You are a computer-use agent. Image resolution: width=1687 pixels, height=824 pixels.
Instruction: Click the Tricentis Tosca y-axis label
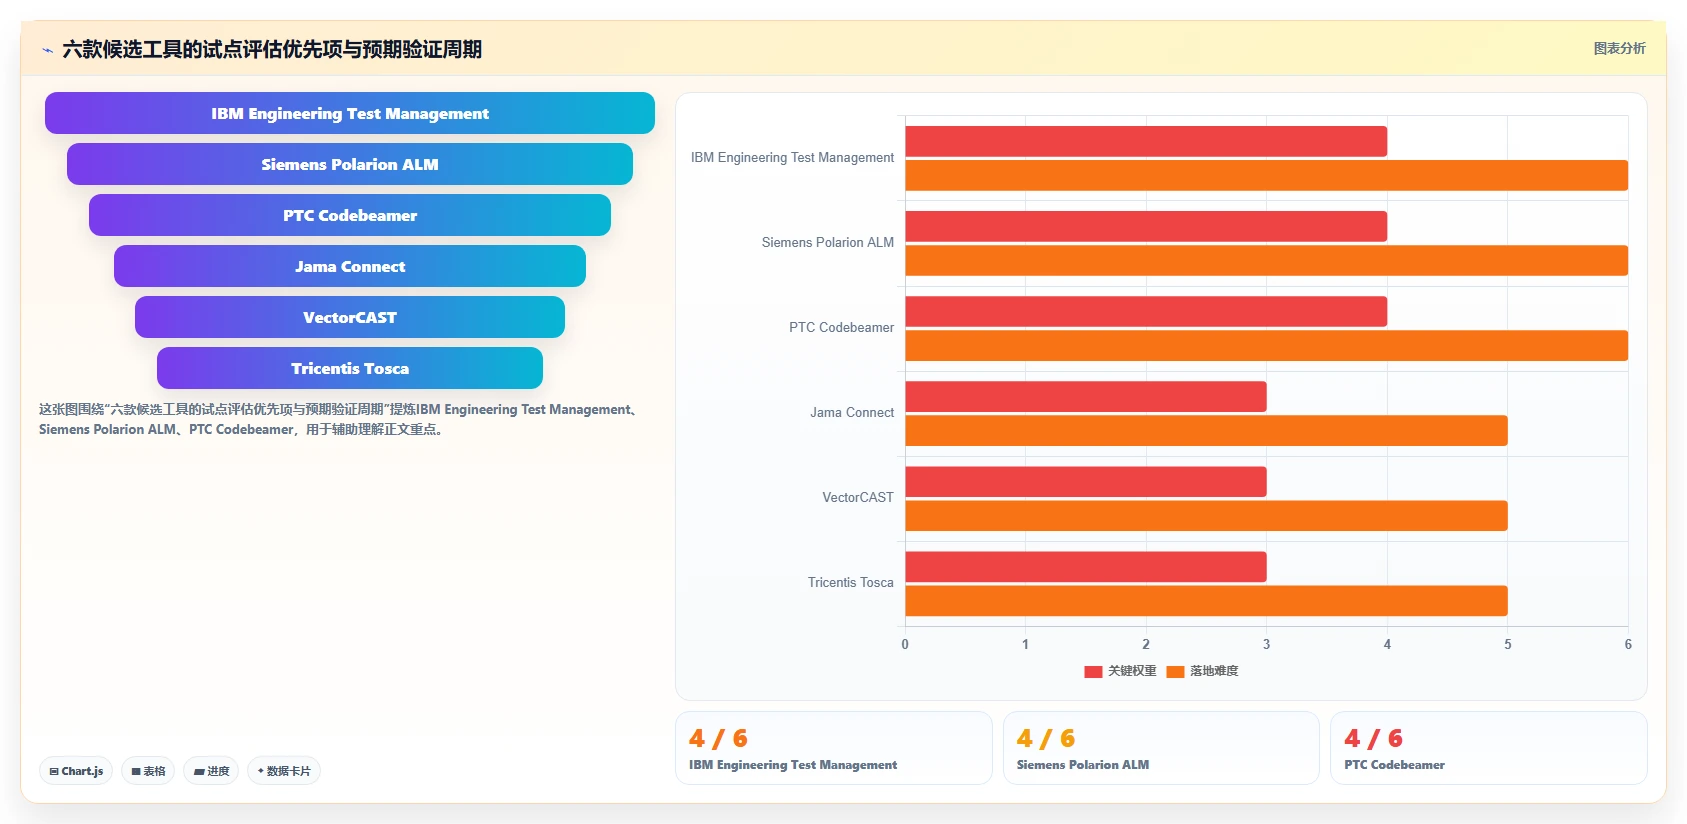pyautogui.click(x=851, y=582)
